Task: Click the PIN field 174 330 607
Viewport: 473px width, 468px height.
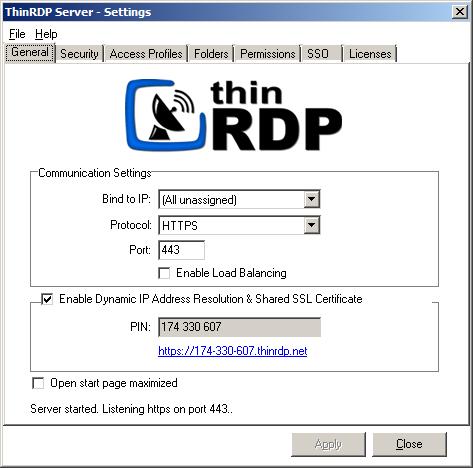Action: click(239, 327)
